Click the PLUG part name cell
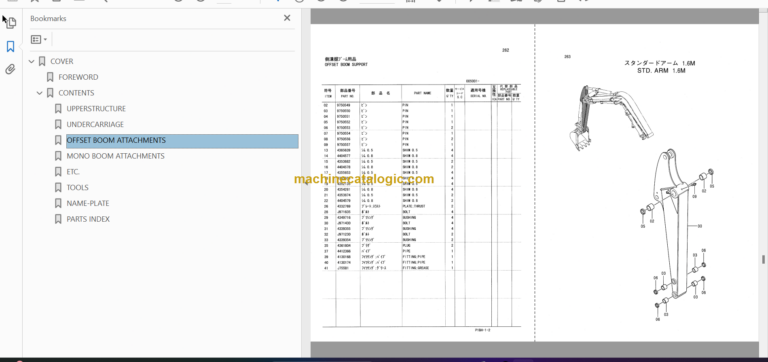Image resolution: width=768 pixels, height=362 pixels. coord(407,245)
